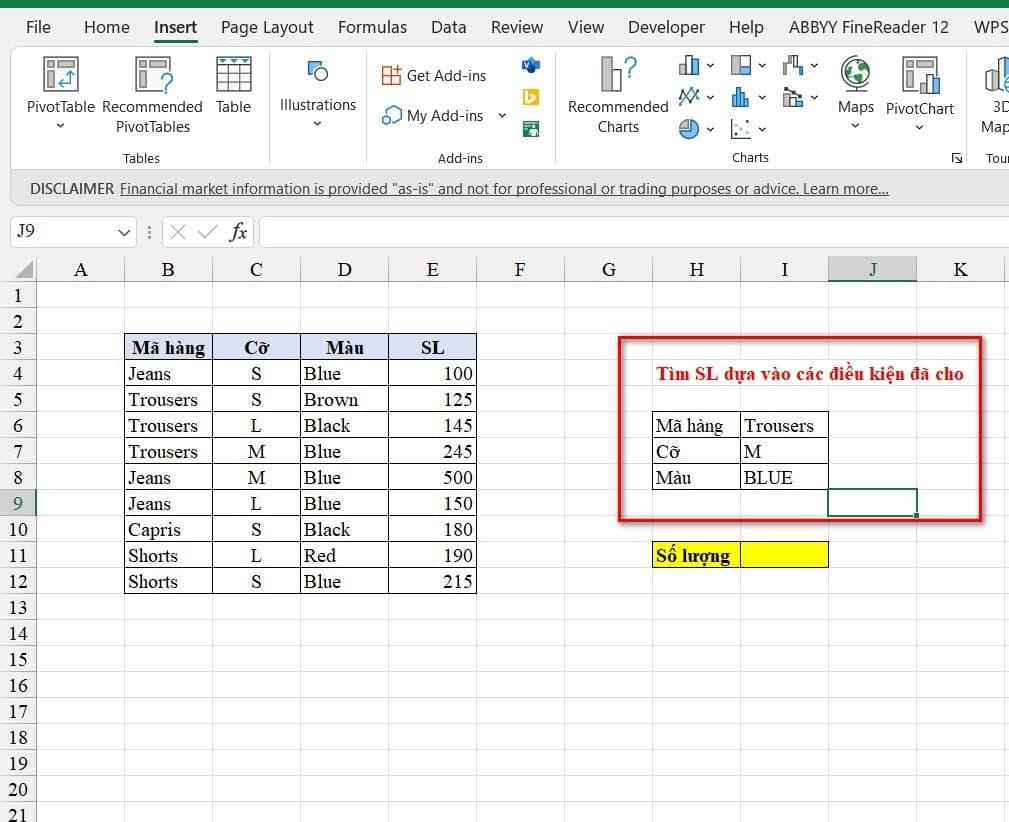
Task: Click the insert function fx button
Action: (238, 232)
